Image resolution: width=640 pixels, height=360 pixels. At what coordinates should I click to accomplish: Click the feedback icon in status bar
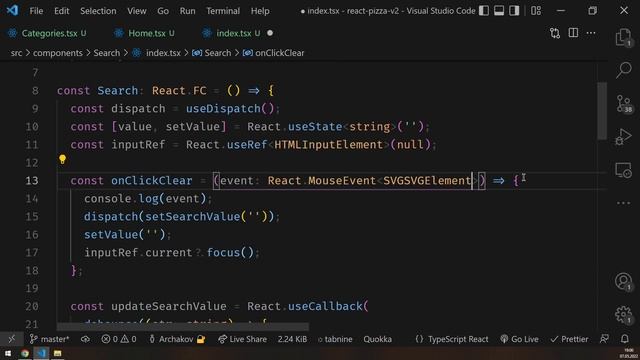(x=604, y=339)
